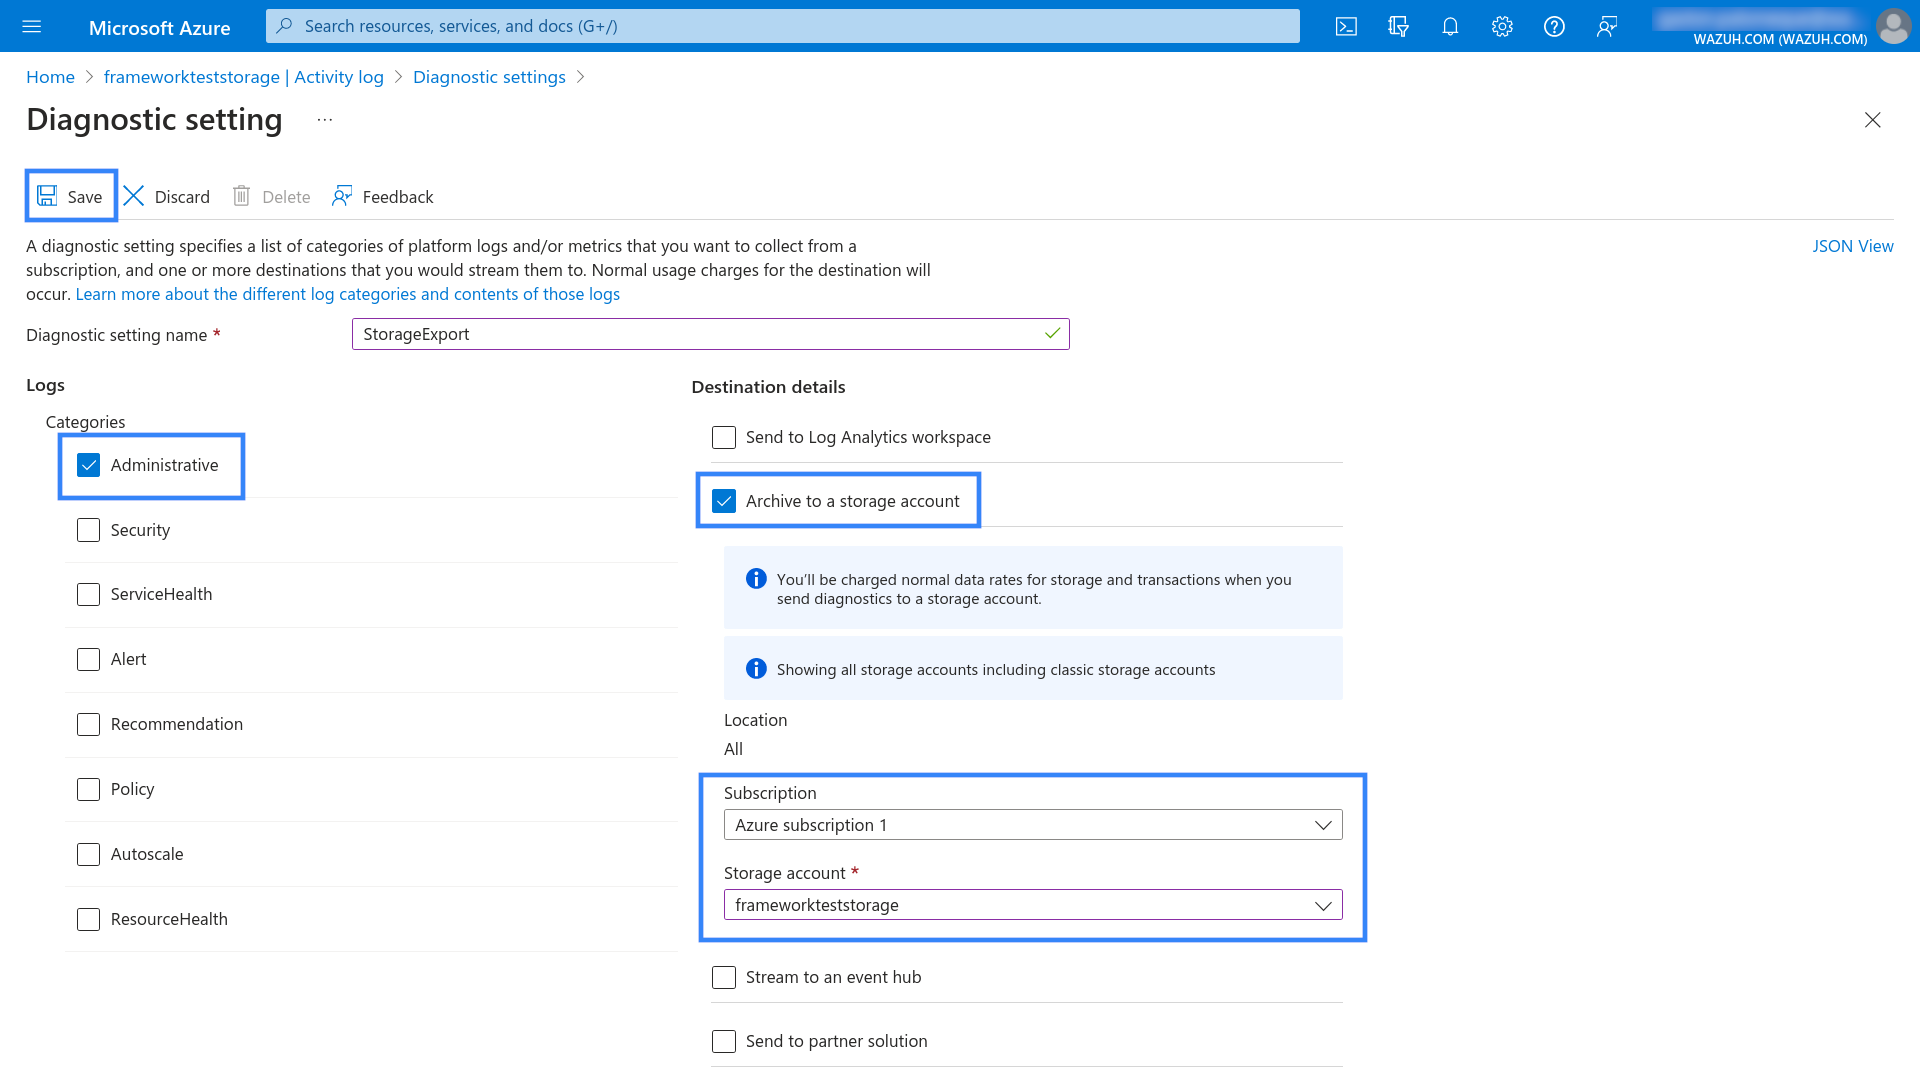Enable Send to partner solution
The image size is (1920, 1080).
[724, 1041]
